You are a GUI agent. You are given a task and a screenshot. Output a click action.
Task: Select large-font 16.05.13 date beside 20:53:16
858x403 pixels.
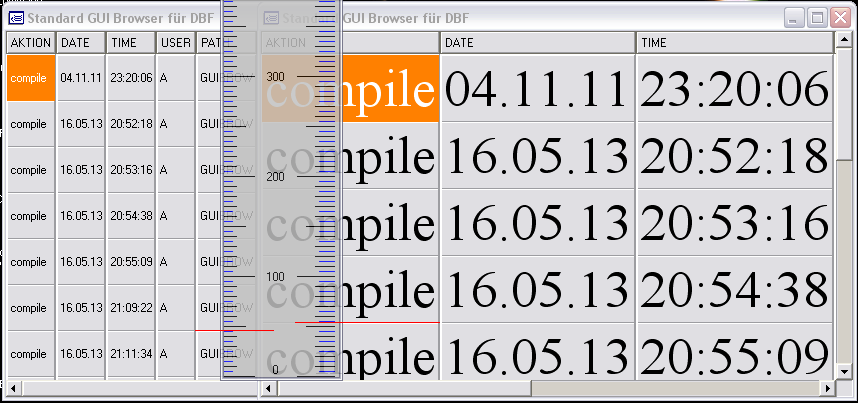click(537, 222)
